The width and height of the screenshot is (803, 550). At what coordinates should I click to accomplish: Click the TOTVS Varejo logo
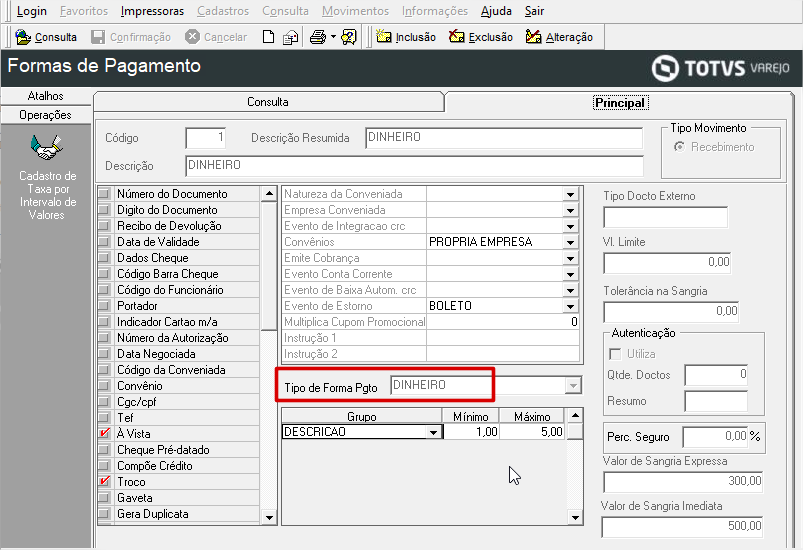(721, 68)
